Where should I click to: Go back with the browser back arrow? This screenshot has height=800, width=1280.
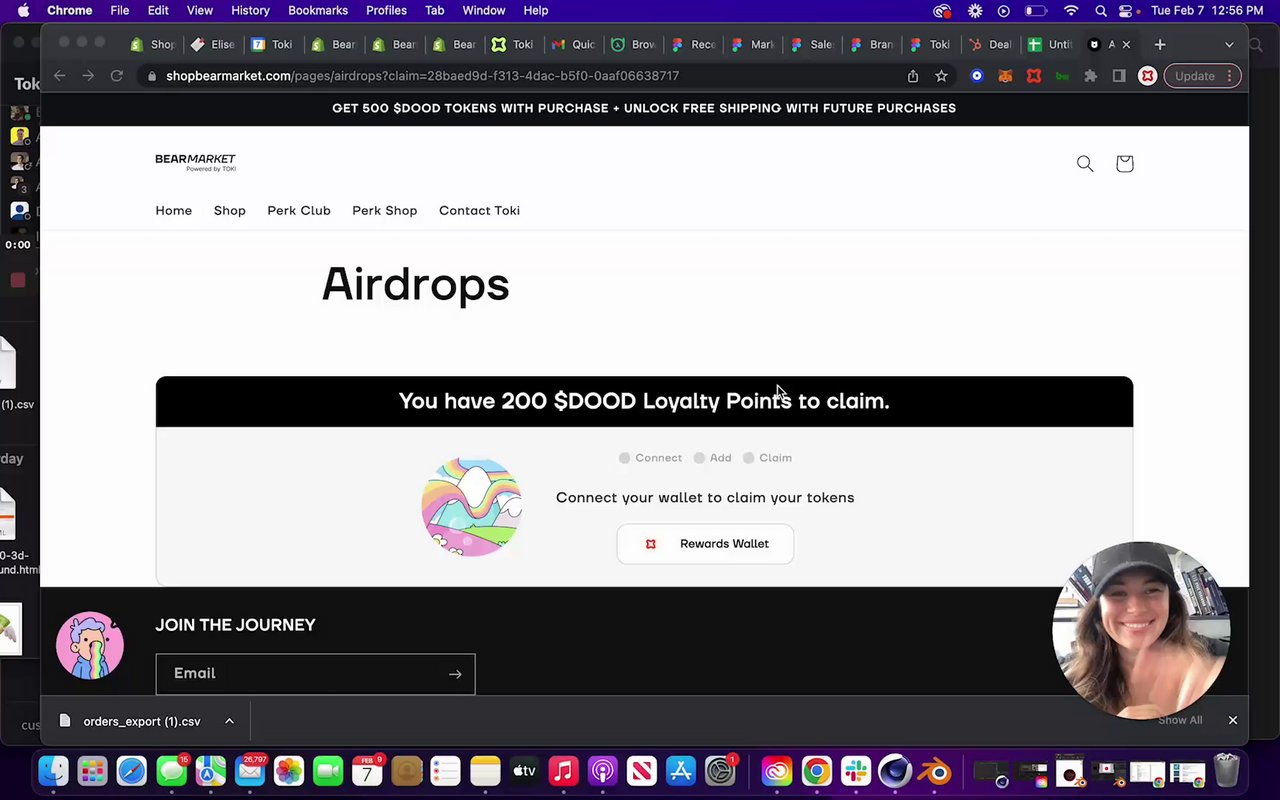pos(60,76)
